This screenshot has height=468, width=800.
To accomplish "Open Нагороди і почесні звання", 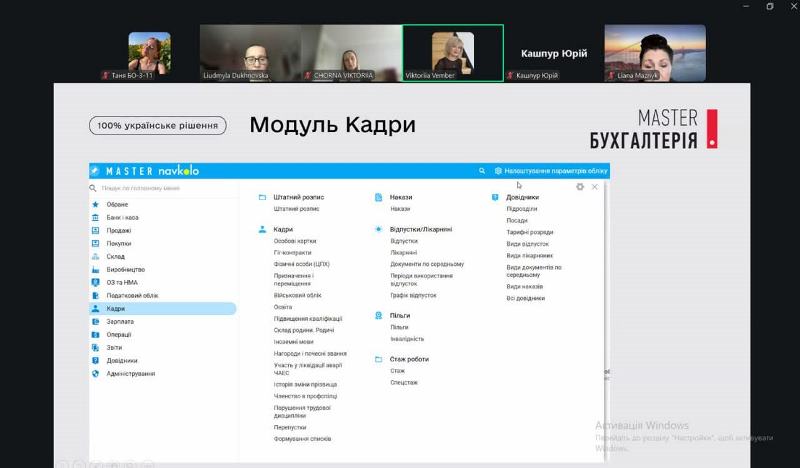I will (310, 354).
